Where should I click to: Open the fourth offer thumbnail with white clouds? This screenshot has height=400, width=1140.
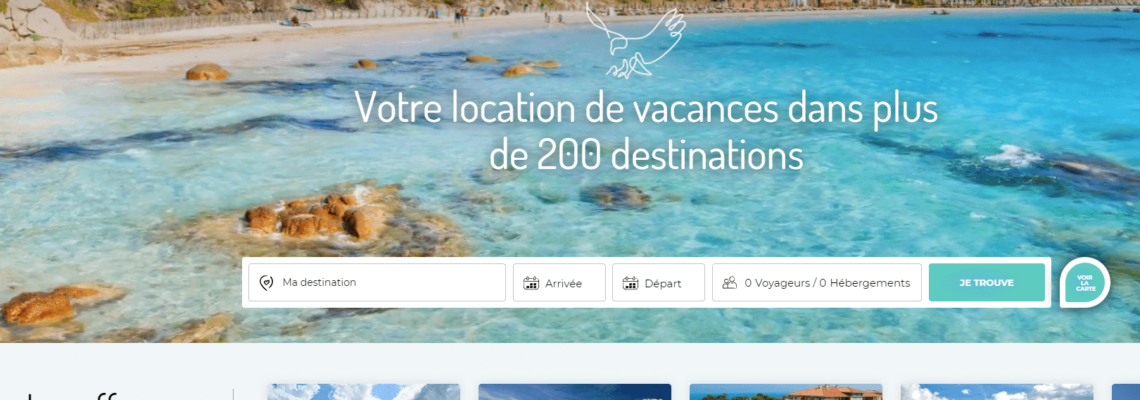tap(997, 392)
